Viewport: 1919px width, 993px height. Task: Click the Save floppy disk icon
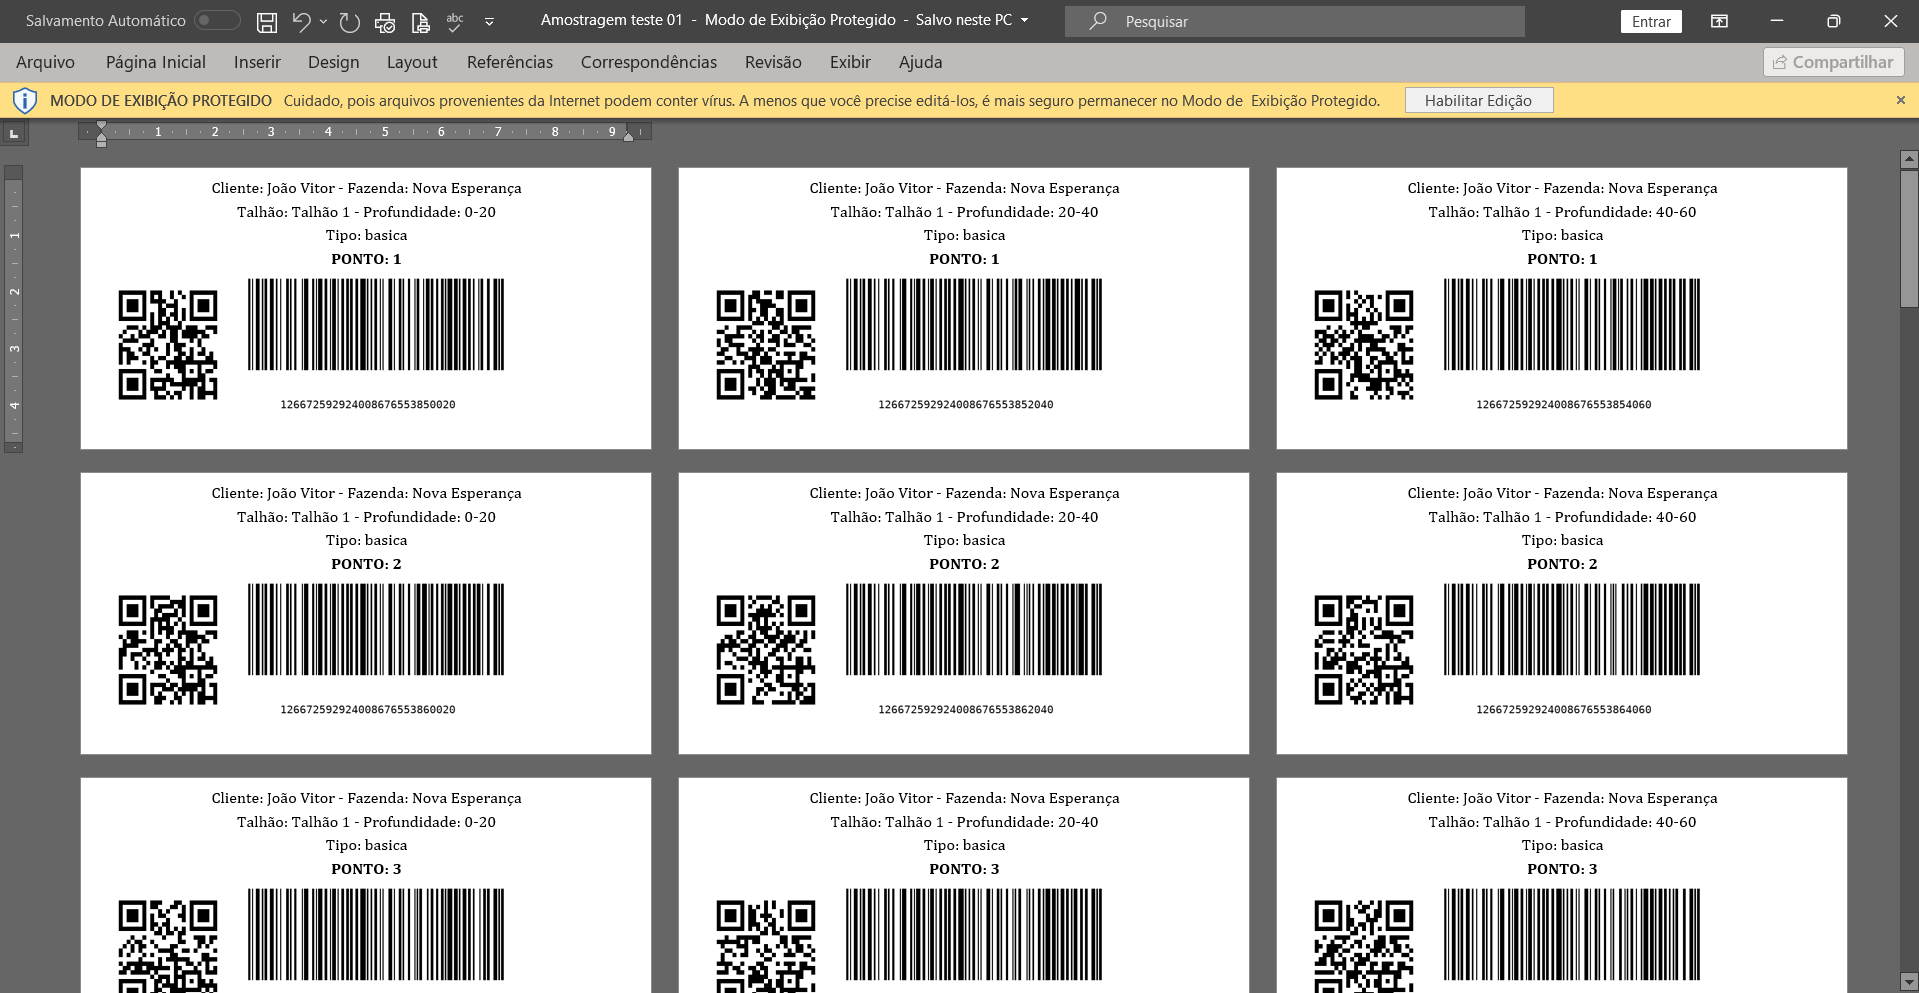[267, 21]
